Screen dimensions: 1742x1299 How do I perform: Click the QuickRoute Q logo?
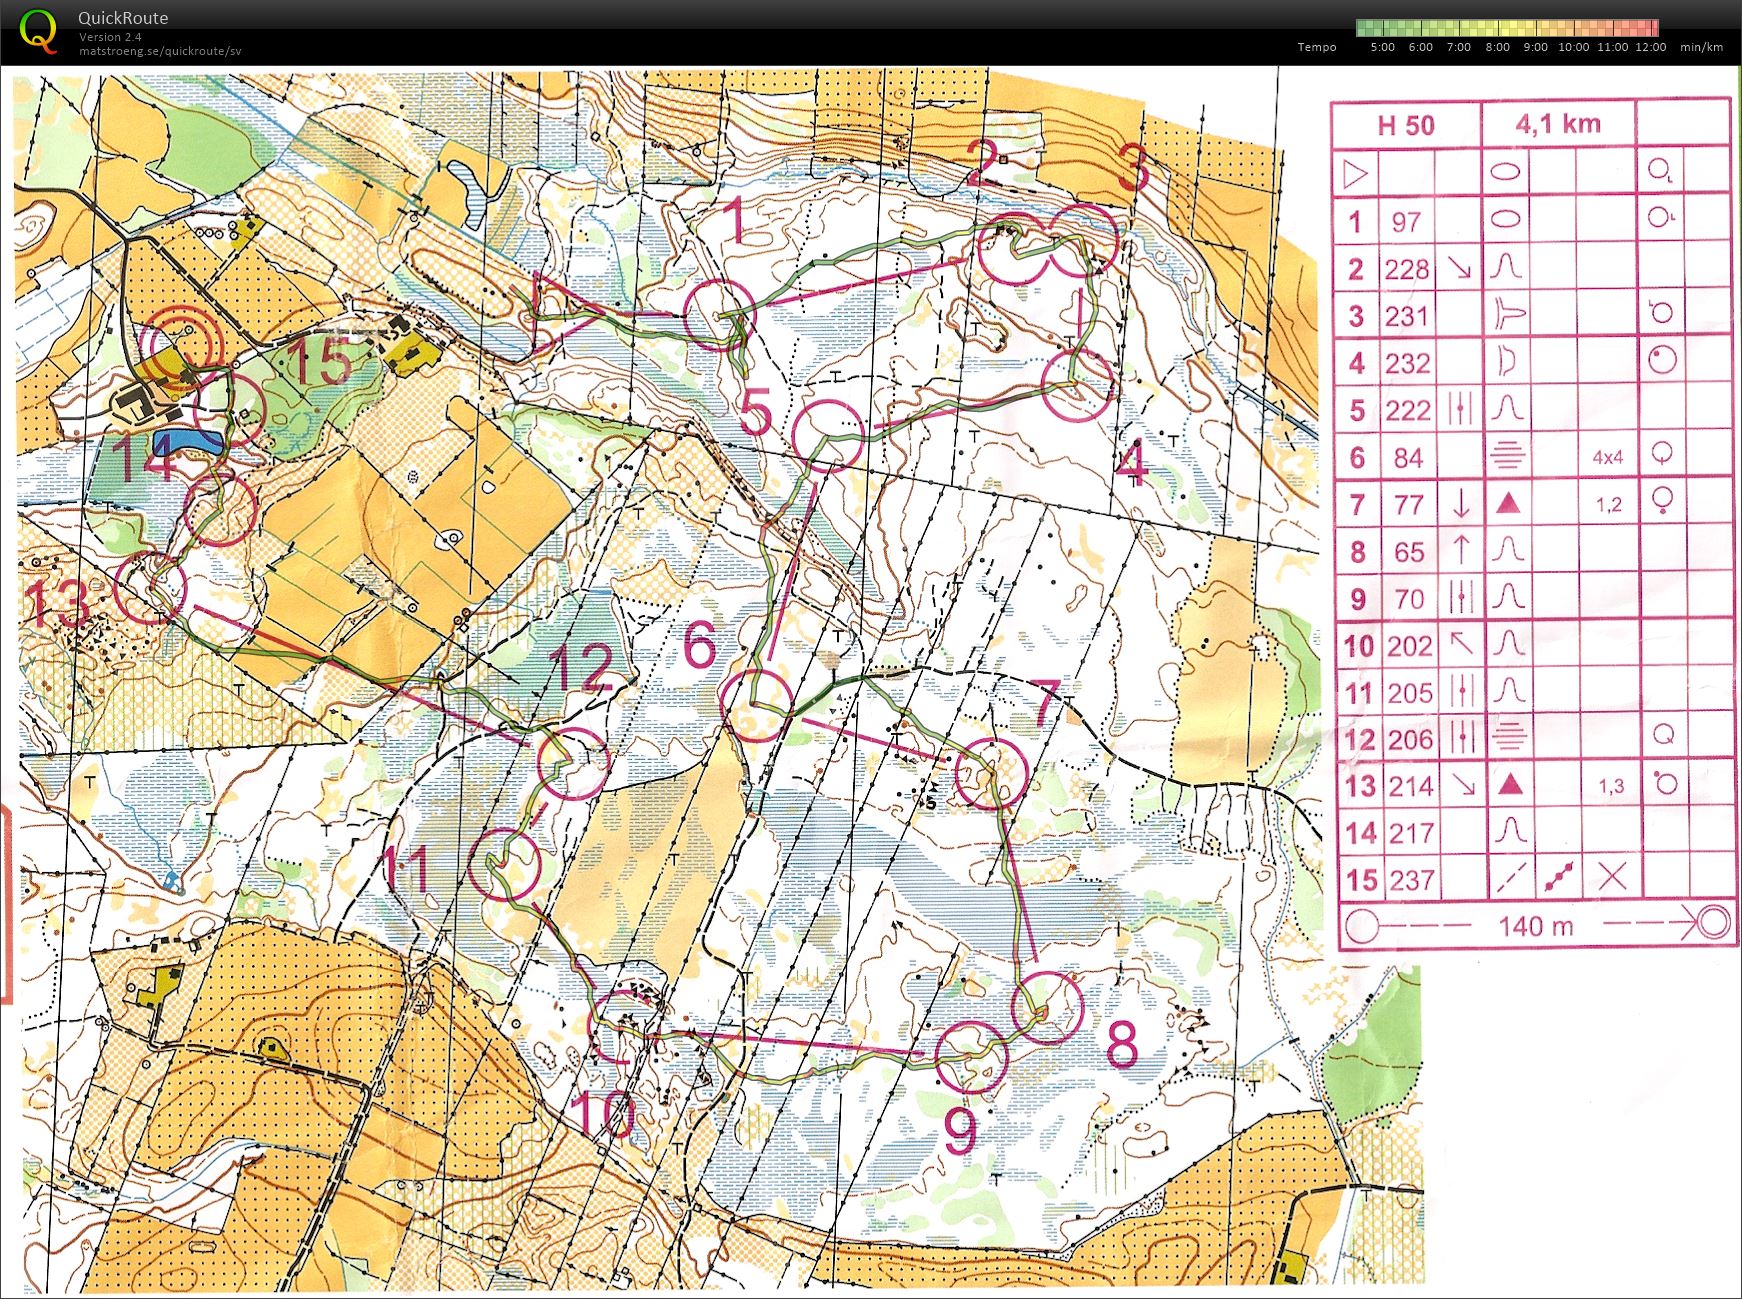click(x=38, y=31)
